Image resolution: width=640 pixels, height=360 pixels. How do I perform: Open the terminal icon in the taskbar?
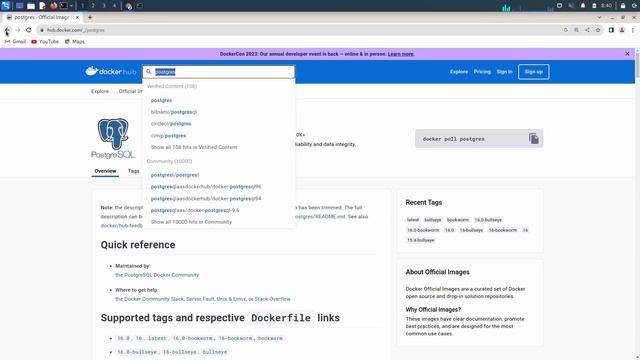coord(64,6)
